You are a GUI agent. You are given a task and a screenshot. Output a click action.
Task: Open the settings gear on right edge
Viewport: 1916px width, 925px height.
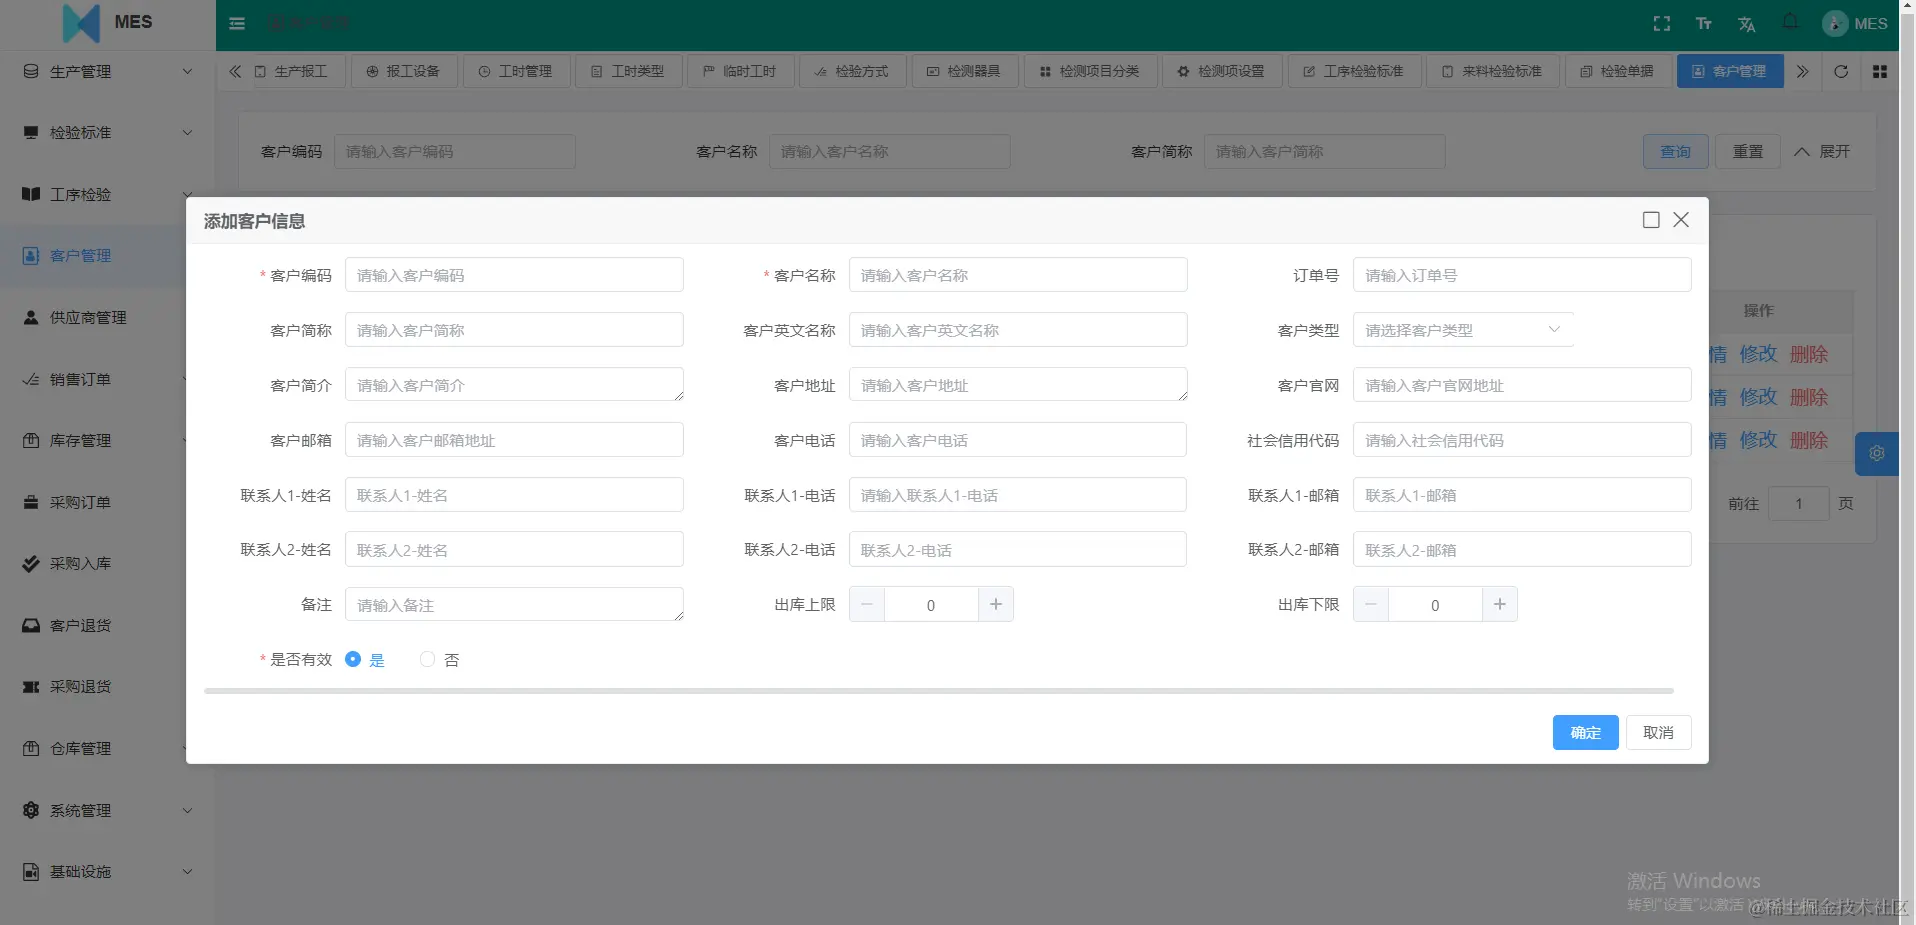pos(1877,453)
